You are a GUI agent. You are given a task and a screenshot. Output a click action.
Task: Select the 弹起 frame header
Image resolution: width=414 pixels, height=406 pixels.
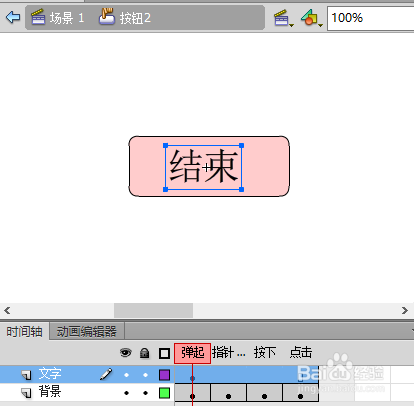pyautogui.click(x=192, y=353)
